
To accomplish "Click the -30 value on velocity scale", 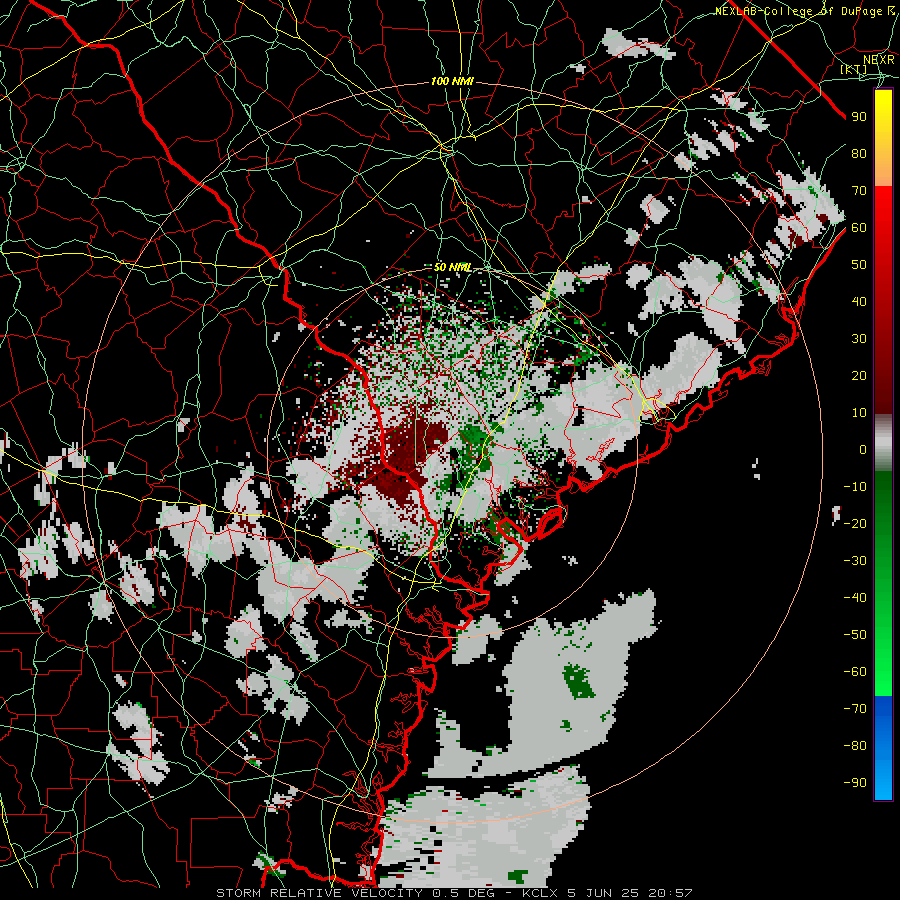I will 855,561.
